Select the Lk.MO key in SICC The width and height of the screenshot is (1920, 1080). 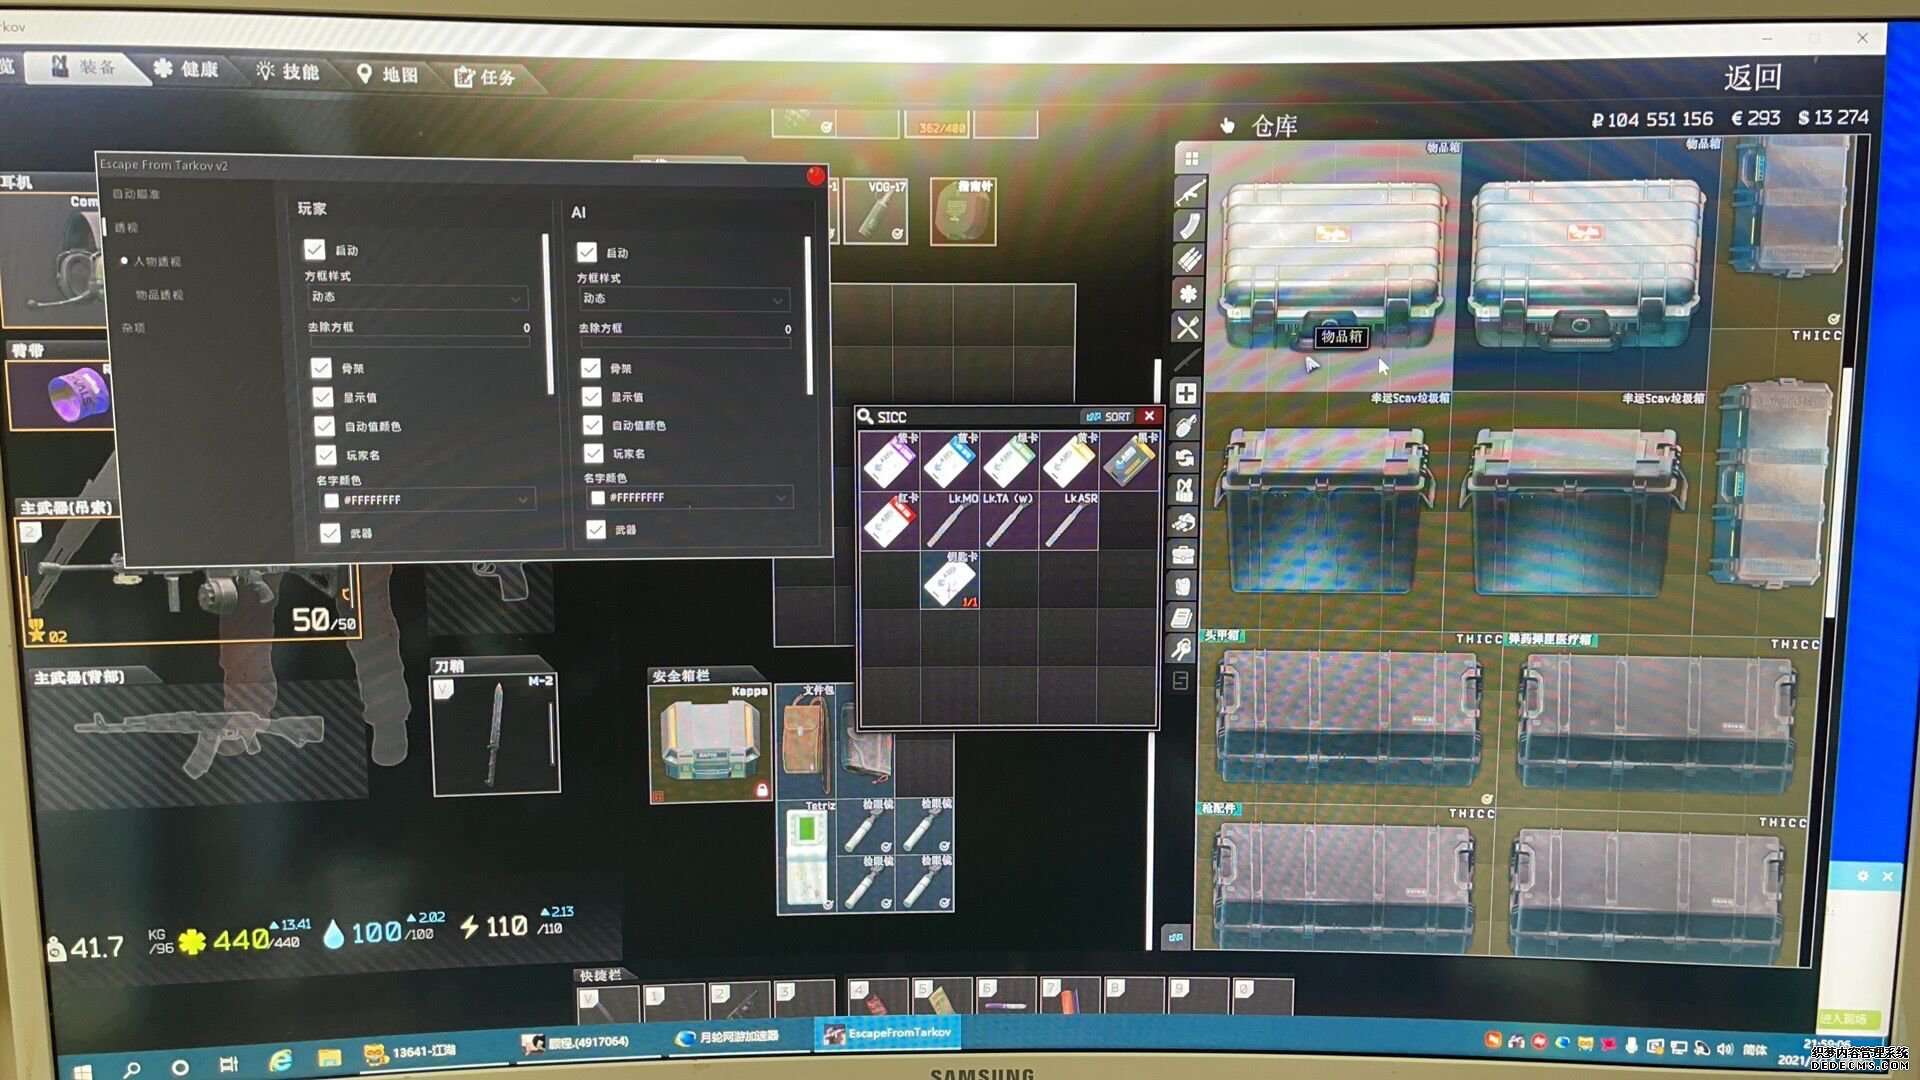[x=949, y=520]
